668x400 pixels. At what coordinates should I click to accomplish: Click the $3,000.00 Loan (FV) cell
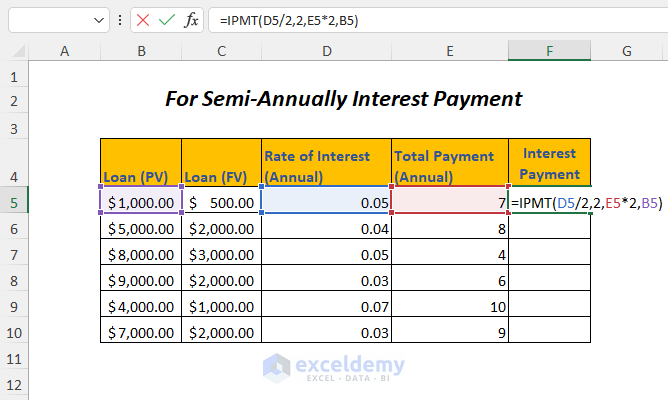coord(220,254)
